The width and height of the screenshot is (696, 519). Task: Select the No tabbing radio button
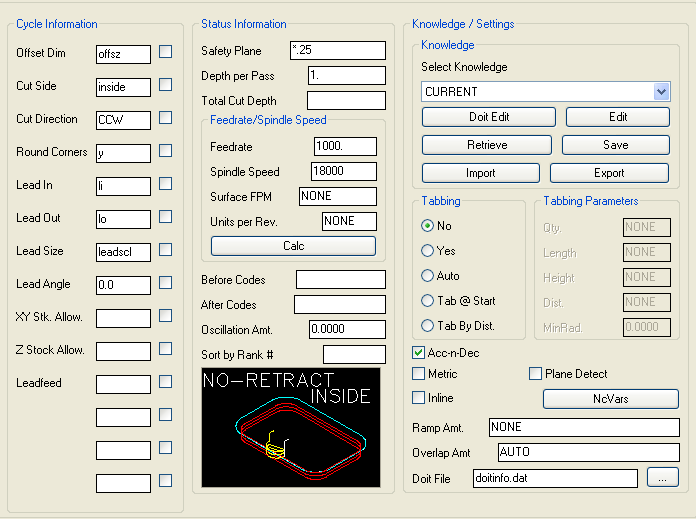[x=427, y=226]
